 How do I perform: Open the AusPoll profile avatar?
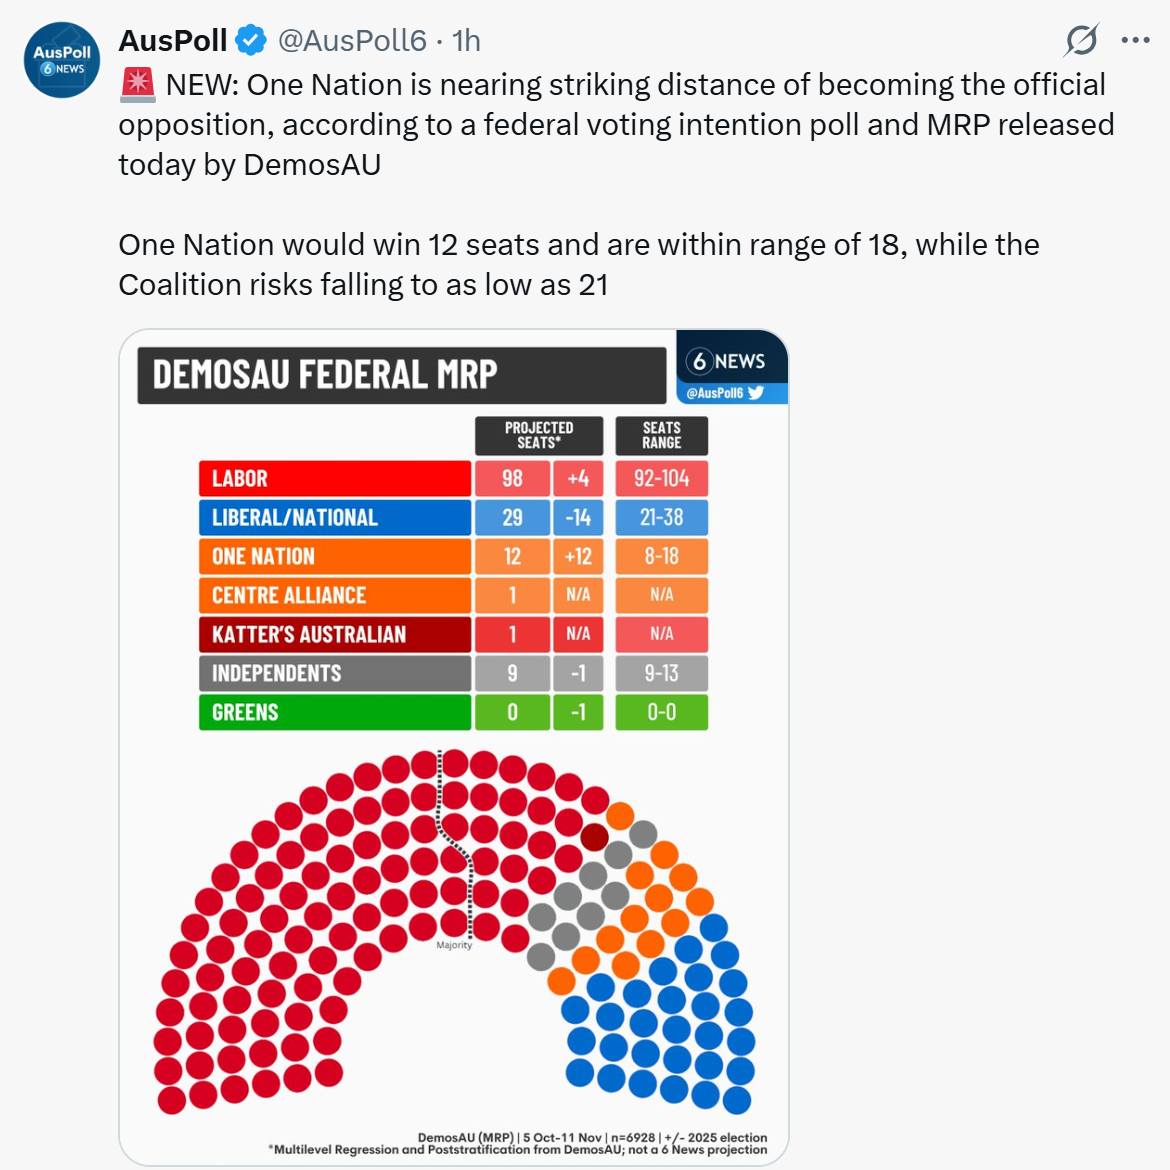[62, 60]
